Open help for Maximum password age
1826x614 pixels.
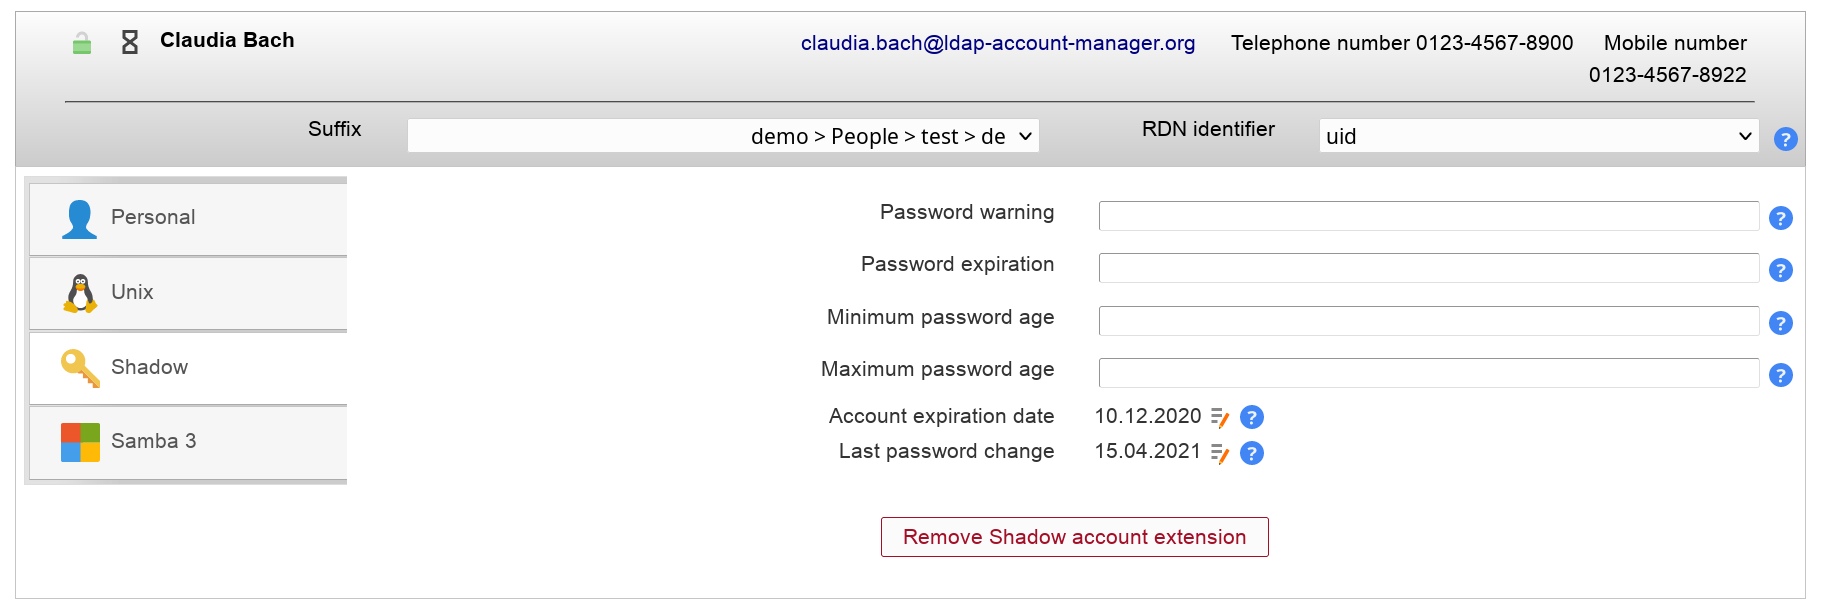(x=1780, y=375)
